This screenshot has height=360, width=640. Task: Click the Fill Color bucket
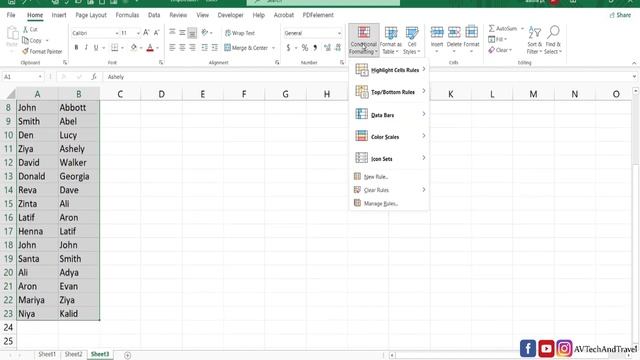click(x=133, y=48)
